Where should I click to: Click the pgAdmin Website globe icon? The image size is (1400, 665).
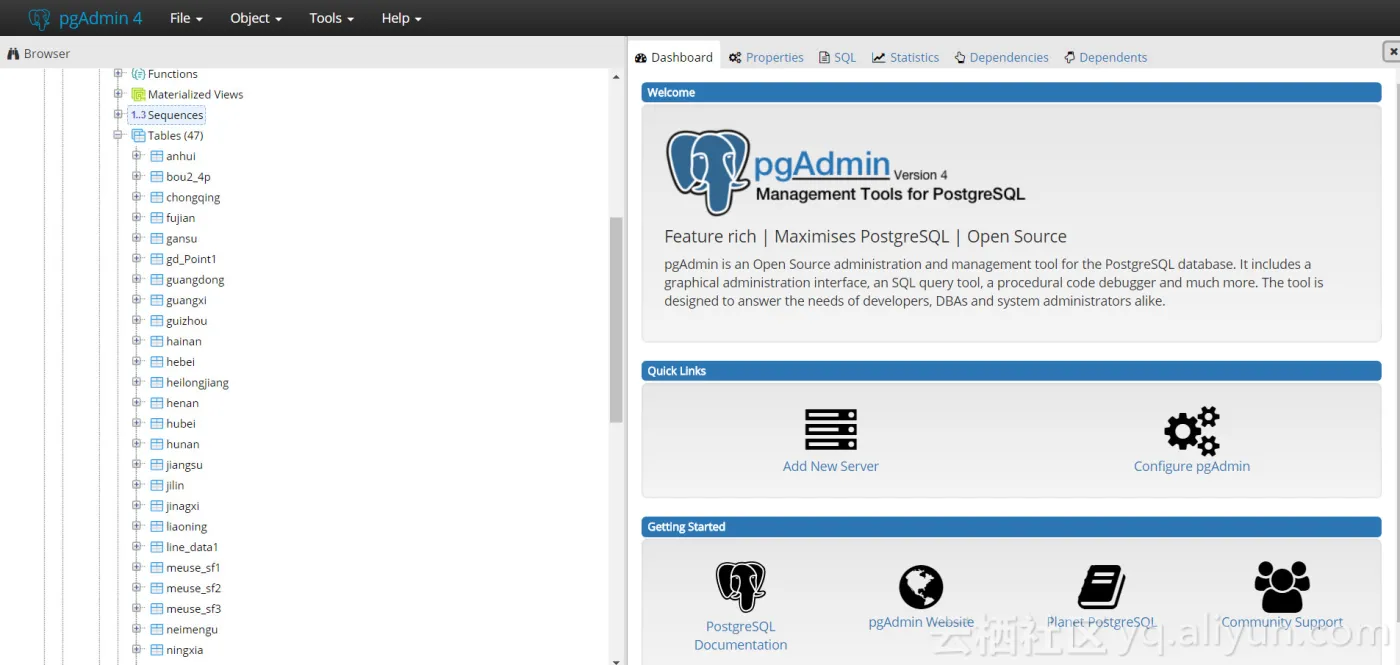click(920, 586)
